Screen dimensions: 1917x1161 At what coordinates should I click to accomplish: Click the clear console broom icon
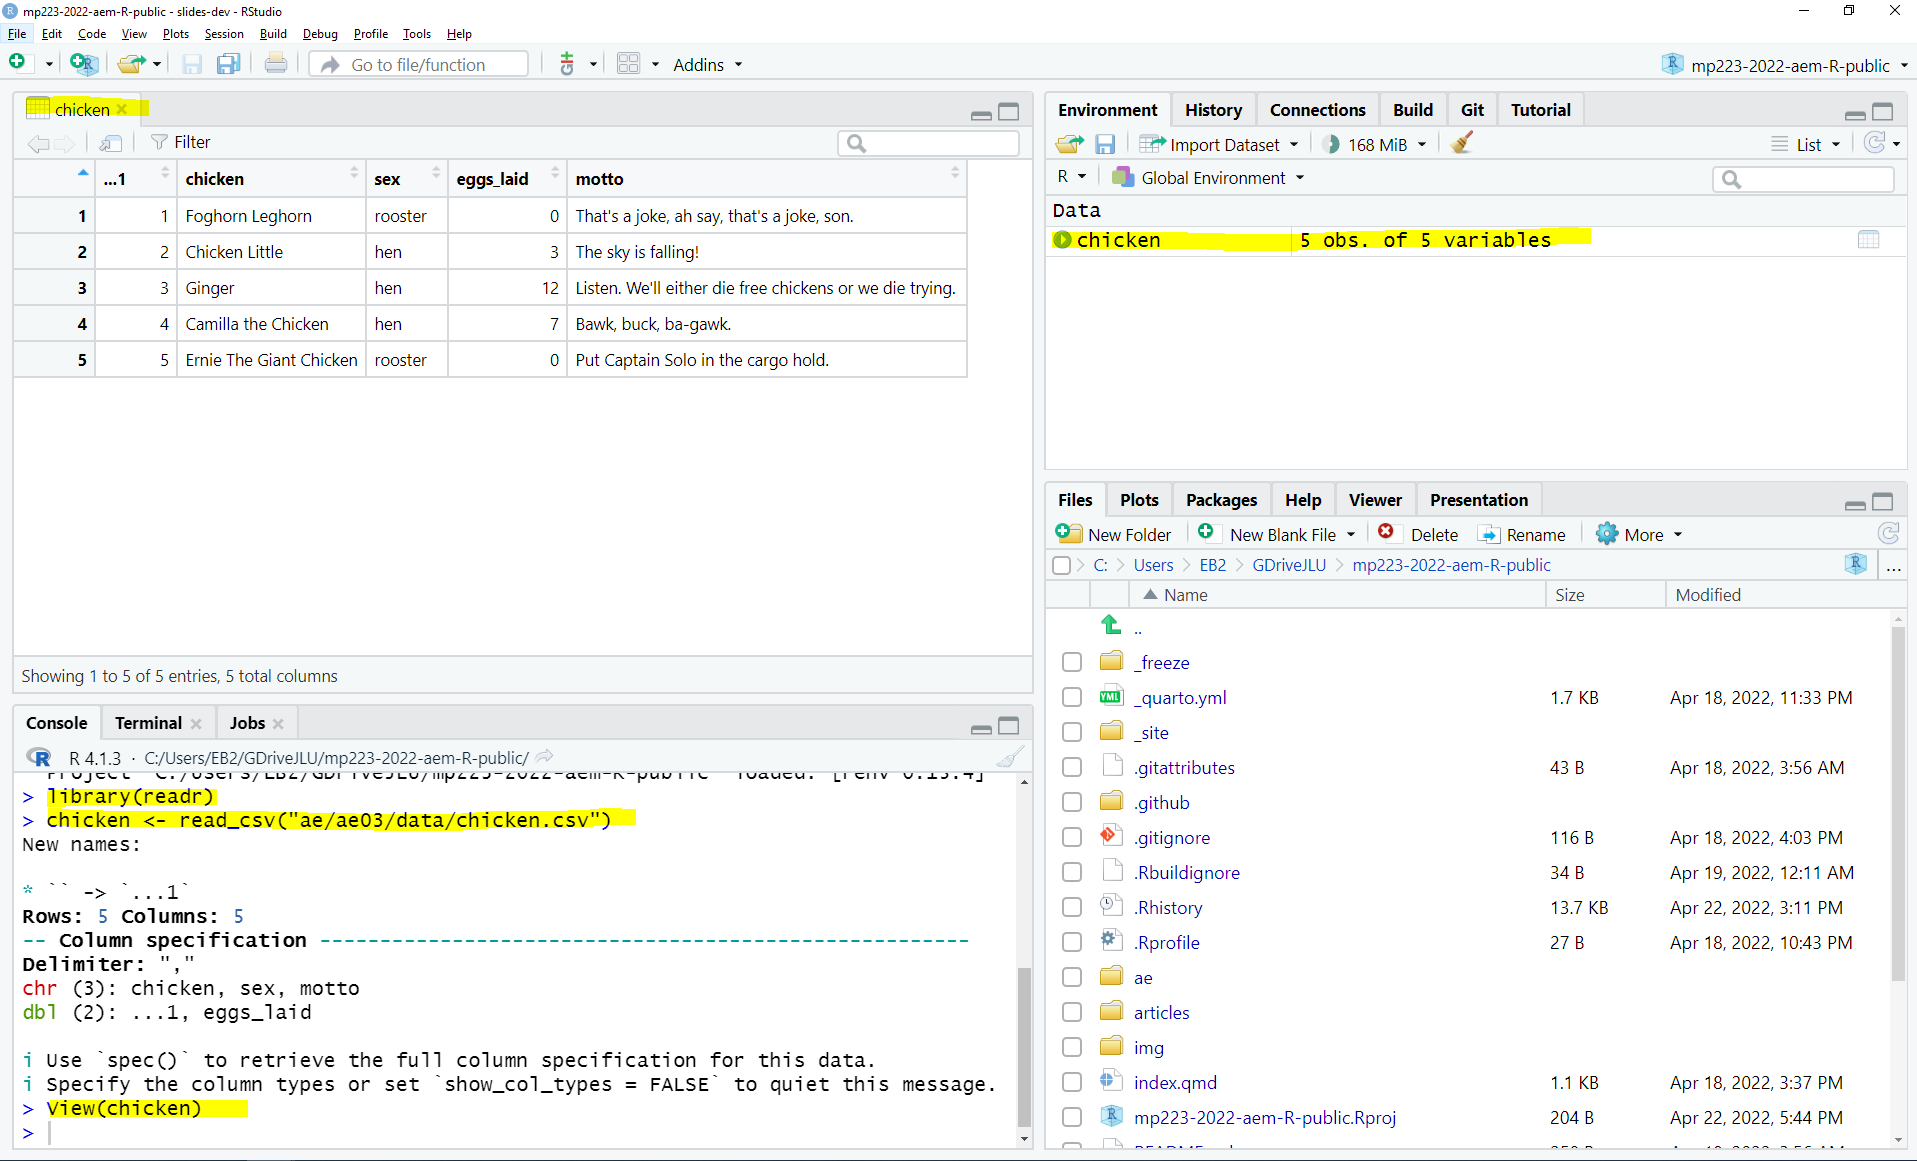(x=1010, y=757)
